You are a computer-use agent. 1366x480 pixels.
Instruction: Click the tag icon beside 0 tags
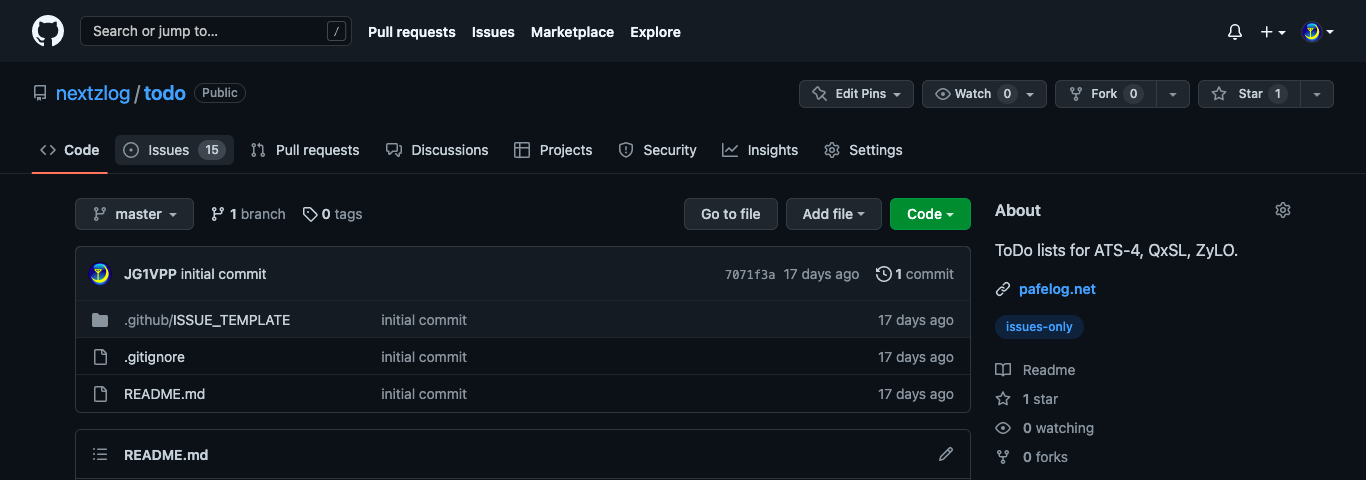tap(310, 214)
